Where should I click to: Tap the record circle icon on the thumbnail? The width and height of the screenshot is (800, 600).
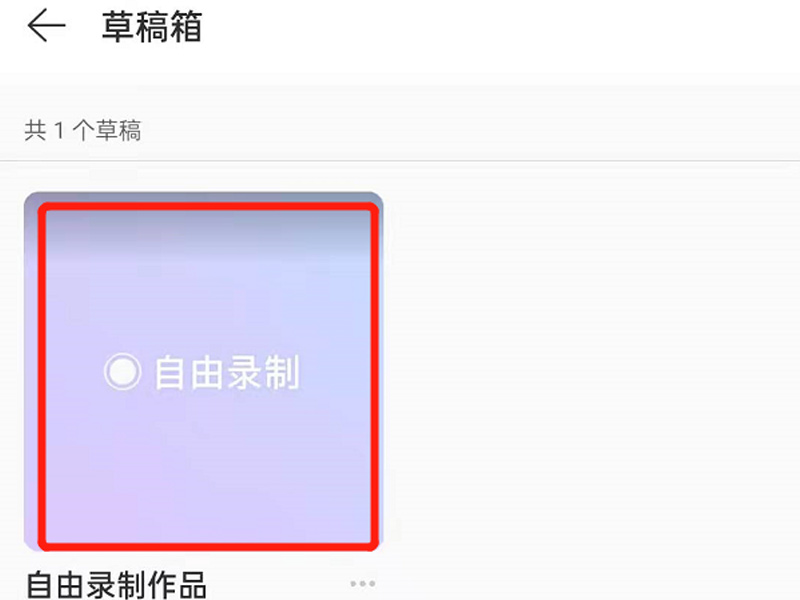pyautogui.click(x=122, y=372)
